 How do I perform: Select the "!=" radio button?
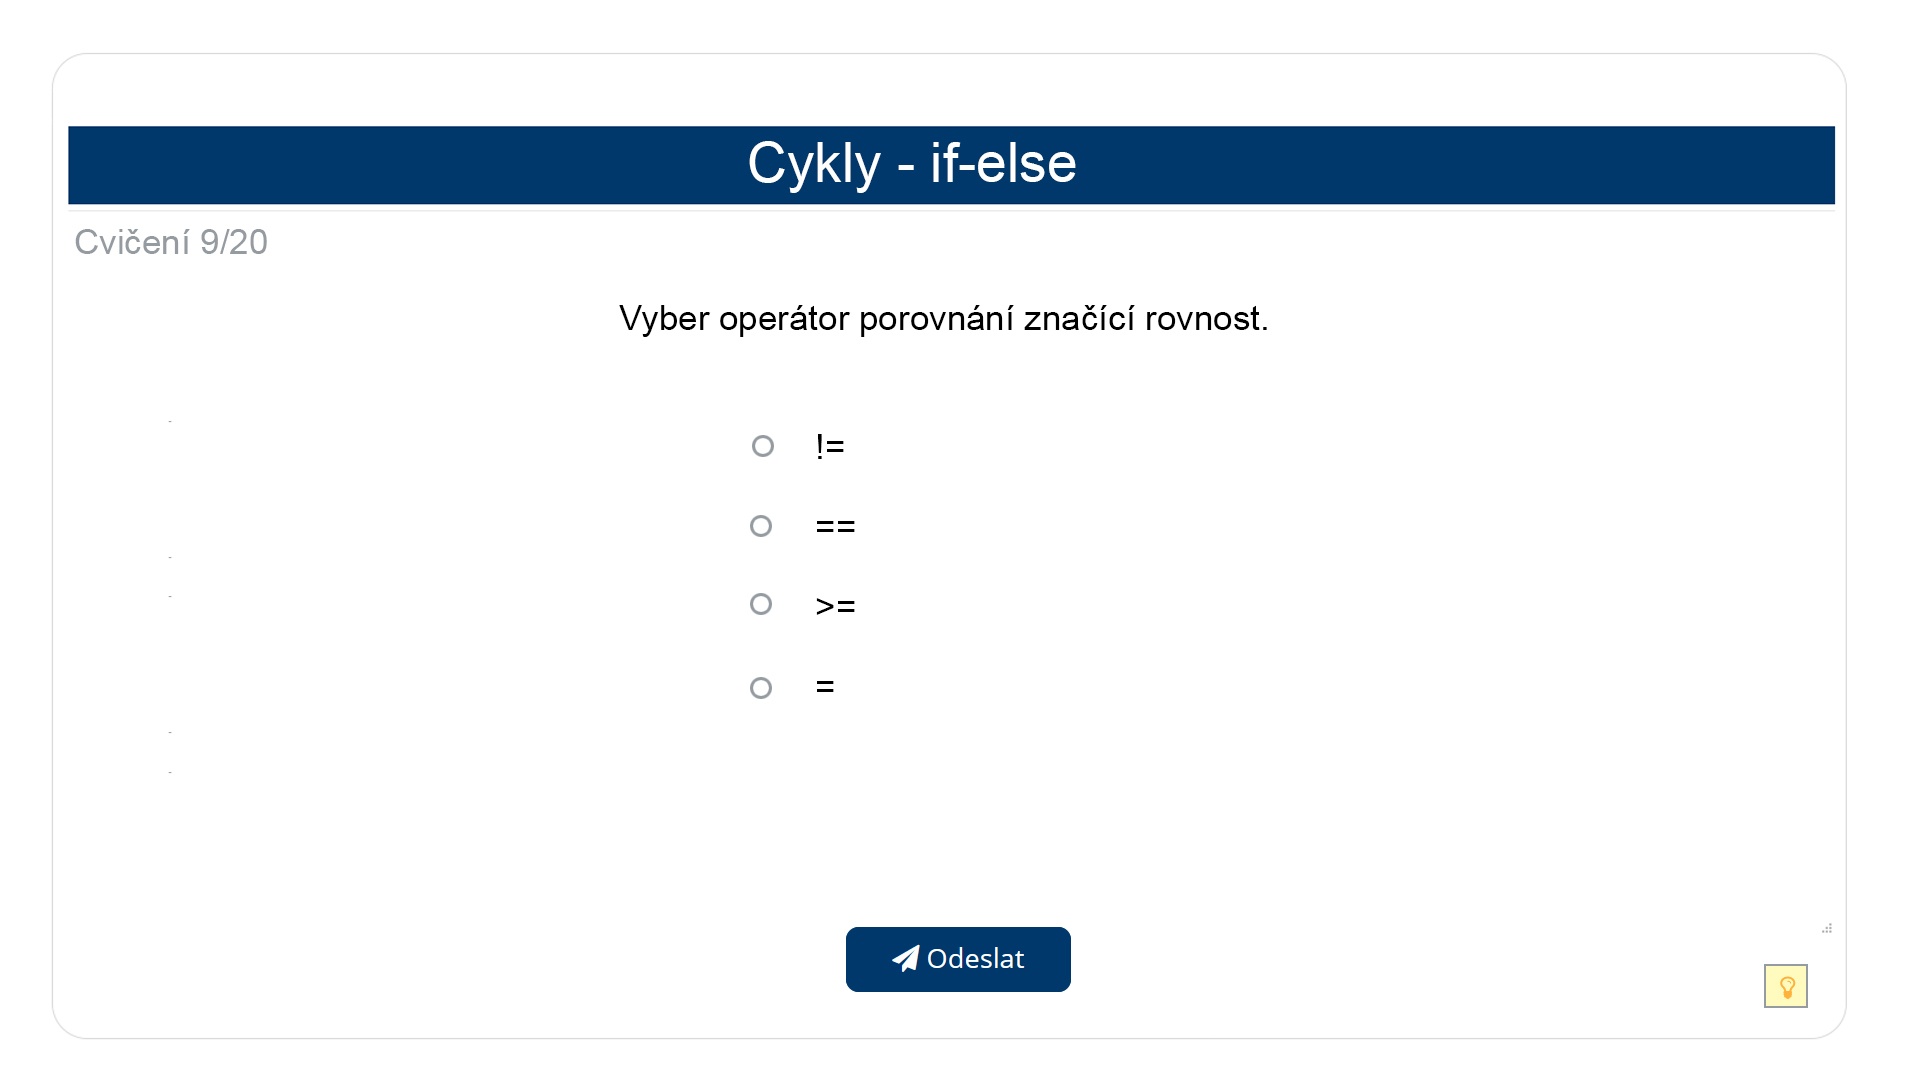coord(763,446)
